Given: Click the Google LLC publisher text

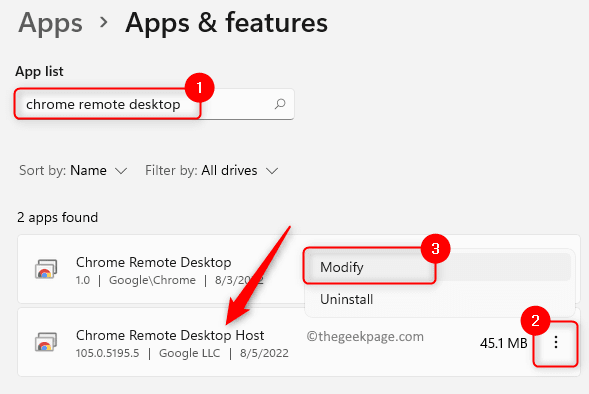Looking at the screenshot, I should 190,353.
